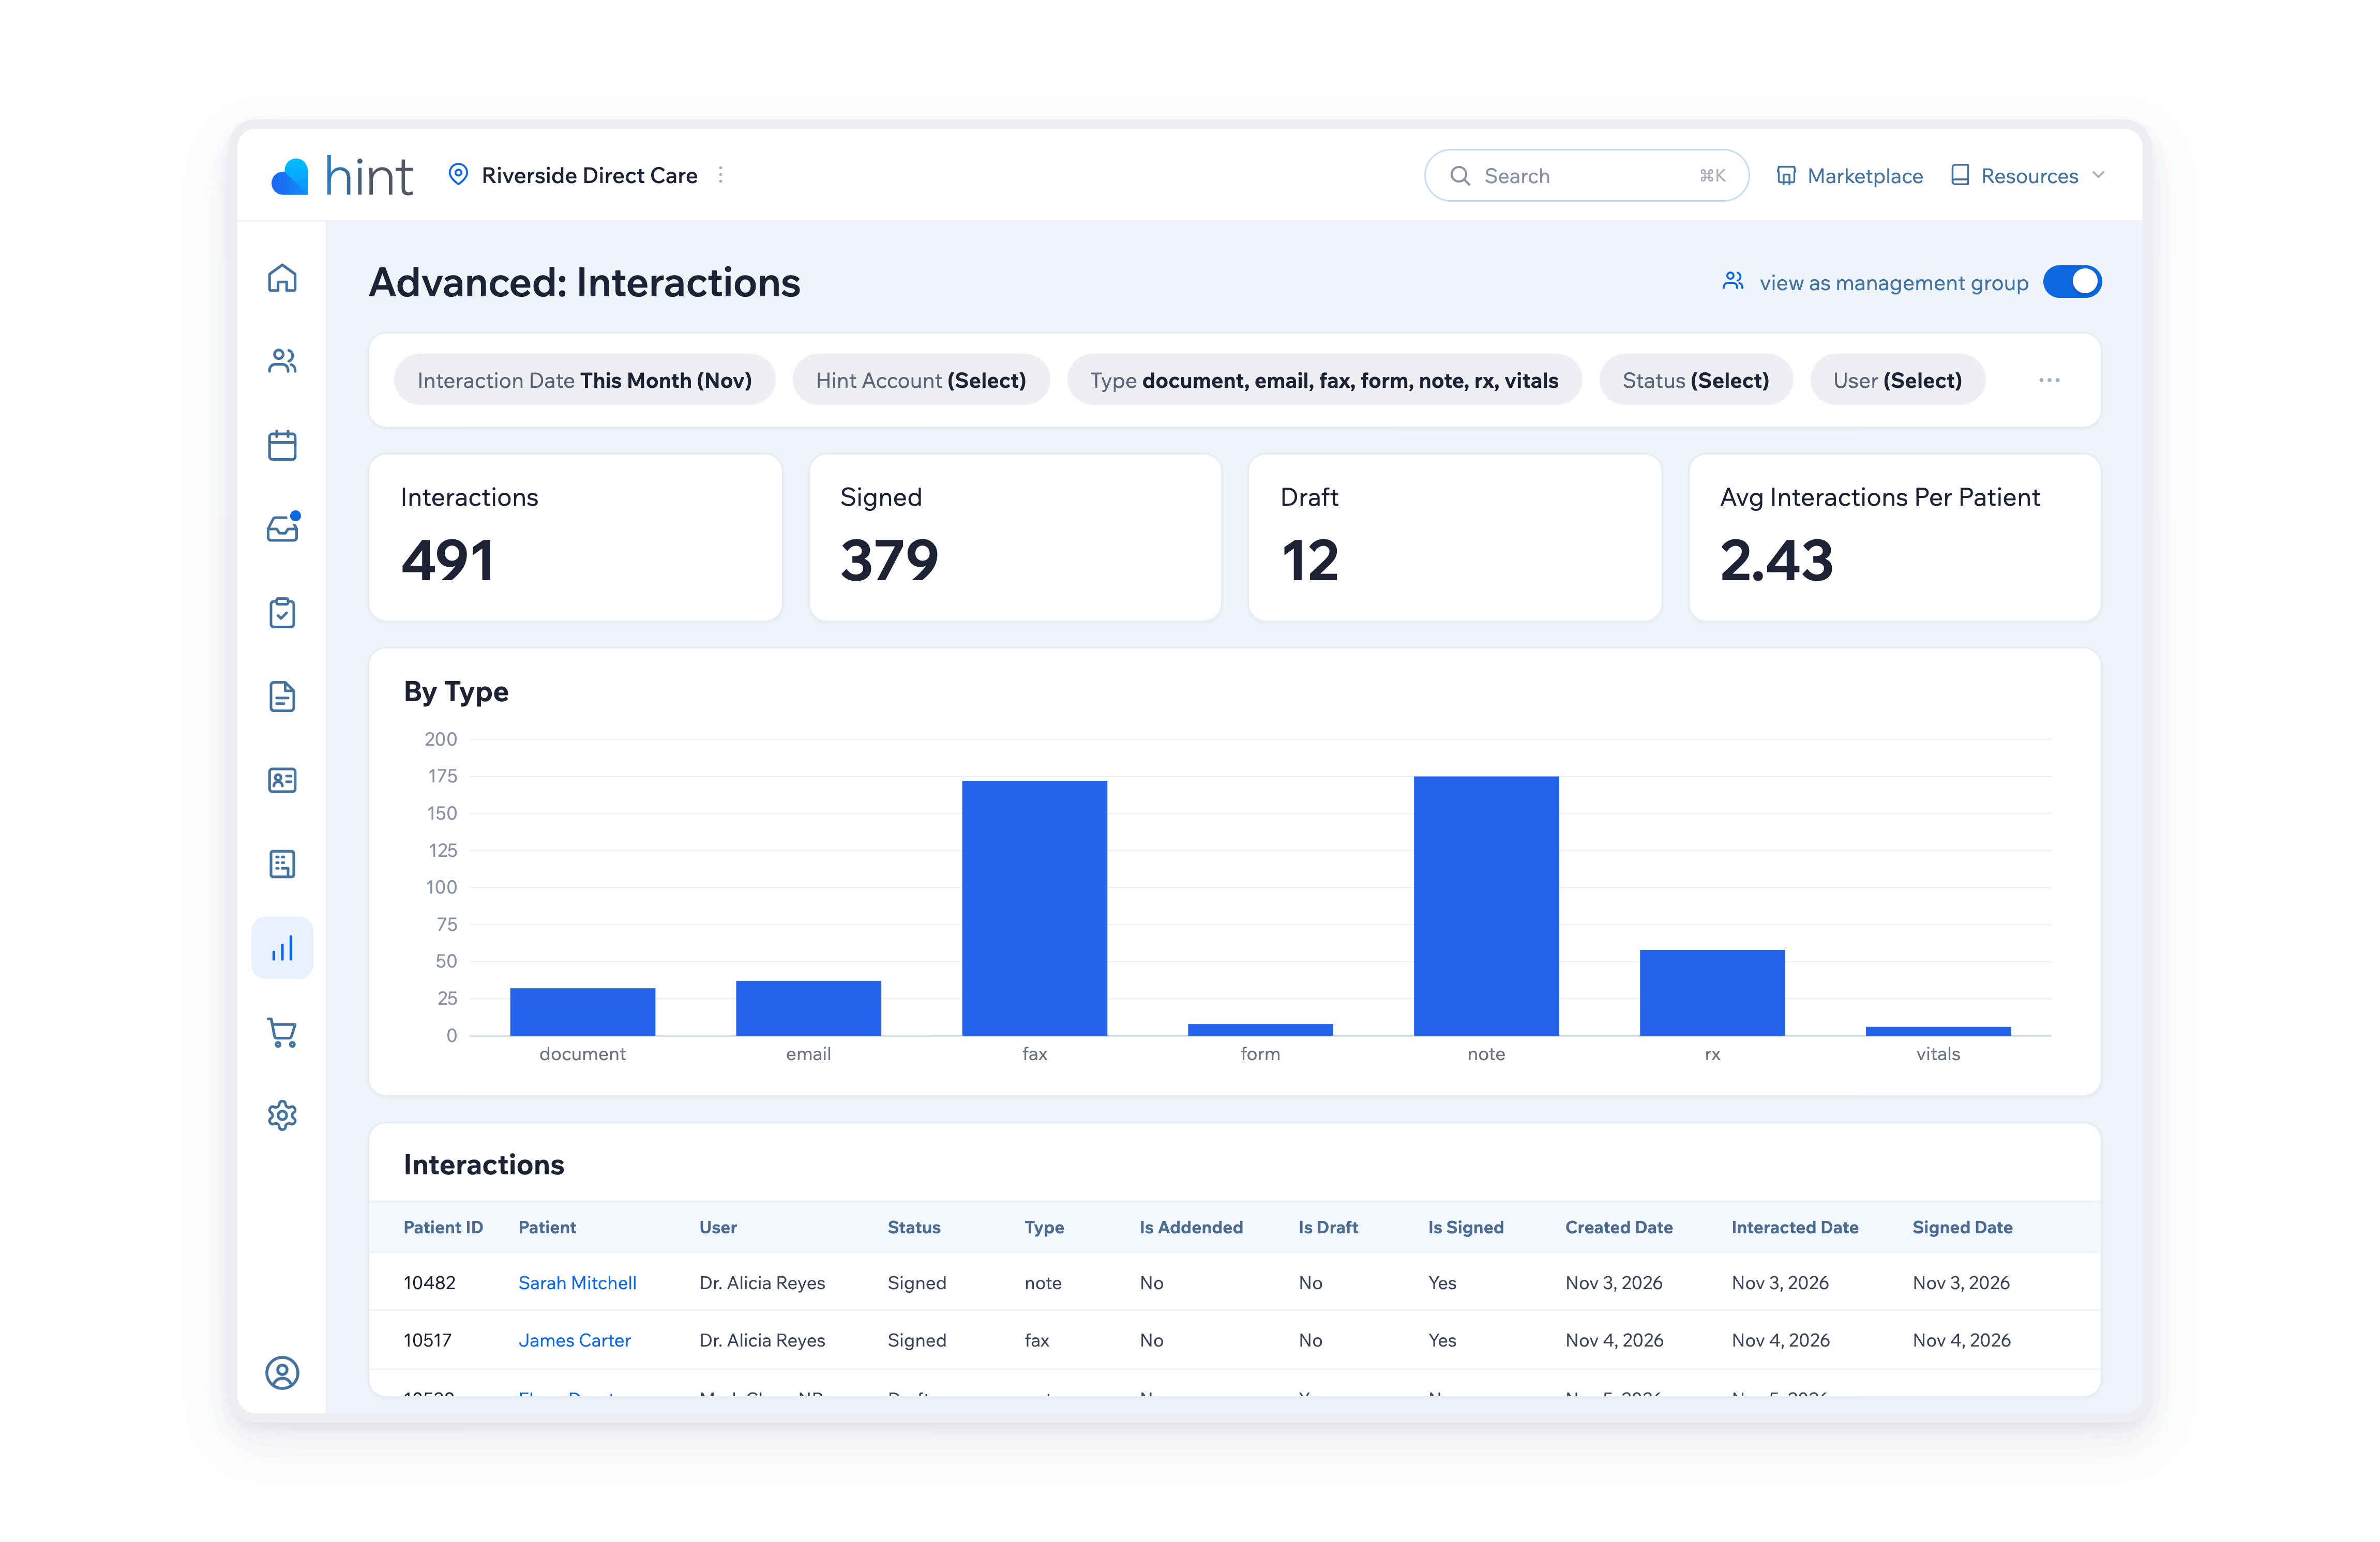Click the fax bar in chart
The width and height of the screenshot is (2380, 1542).
point(1034,908)
